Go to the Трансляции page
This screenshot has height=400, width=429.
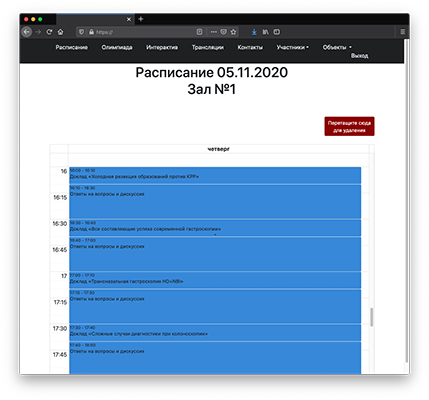208,47
